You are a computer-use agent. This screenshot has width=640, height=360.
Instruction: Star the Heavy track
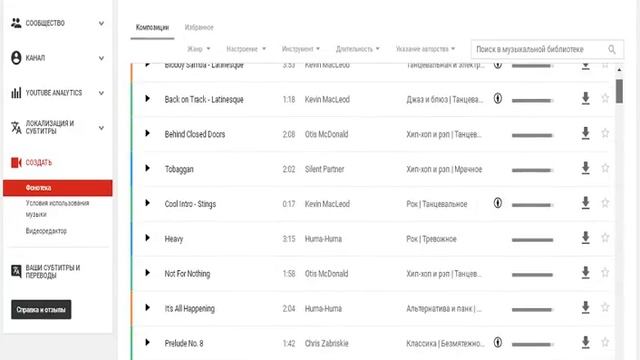click(605, 238)
